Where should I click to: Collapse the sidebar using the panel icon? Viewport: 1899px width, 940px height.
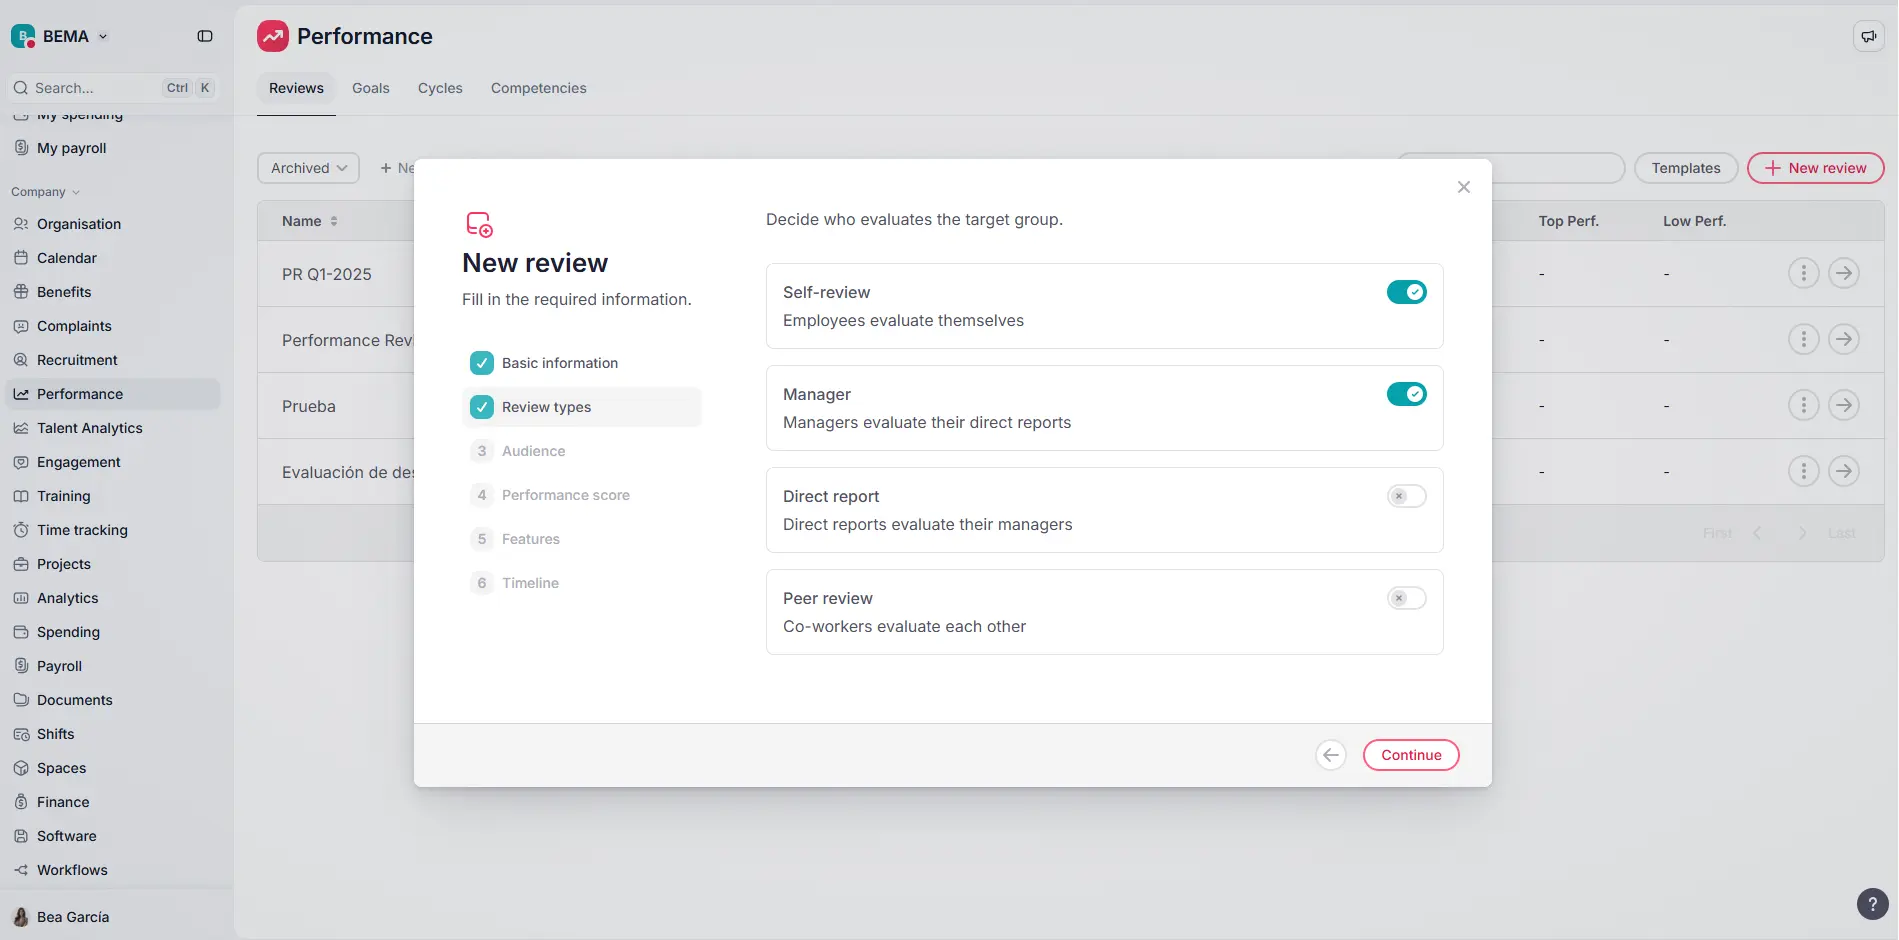click(205, 36)
